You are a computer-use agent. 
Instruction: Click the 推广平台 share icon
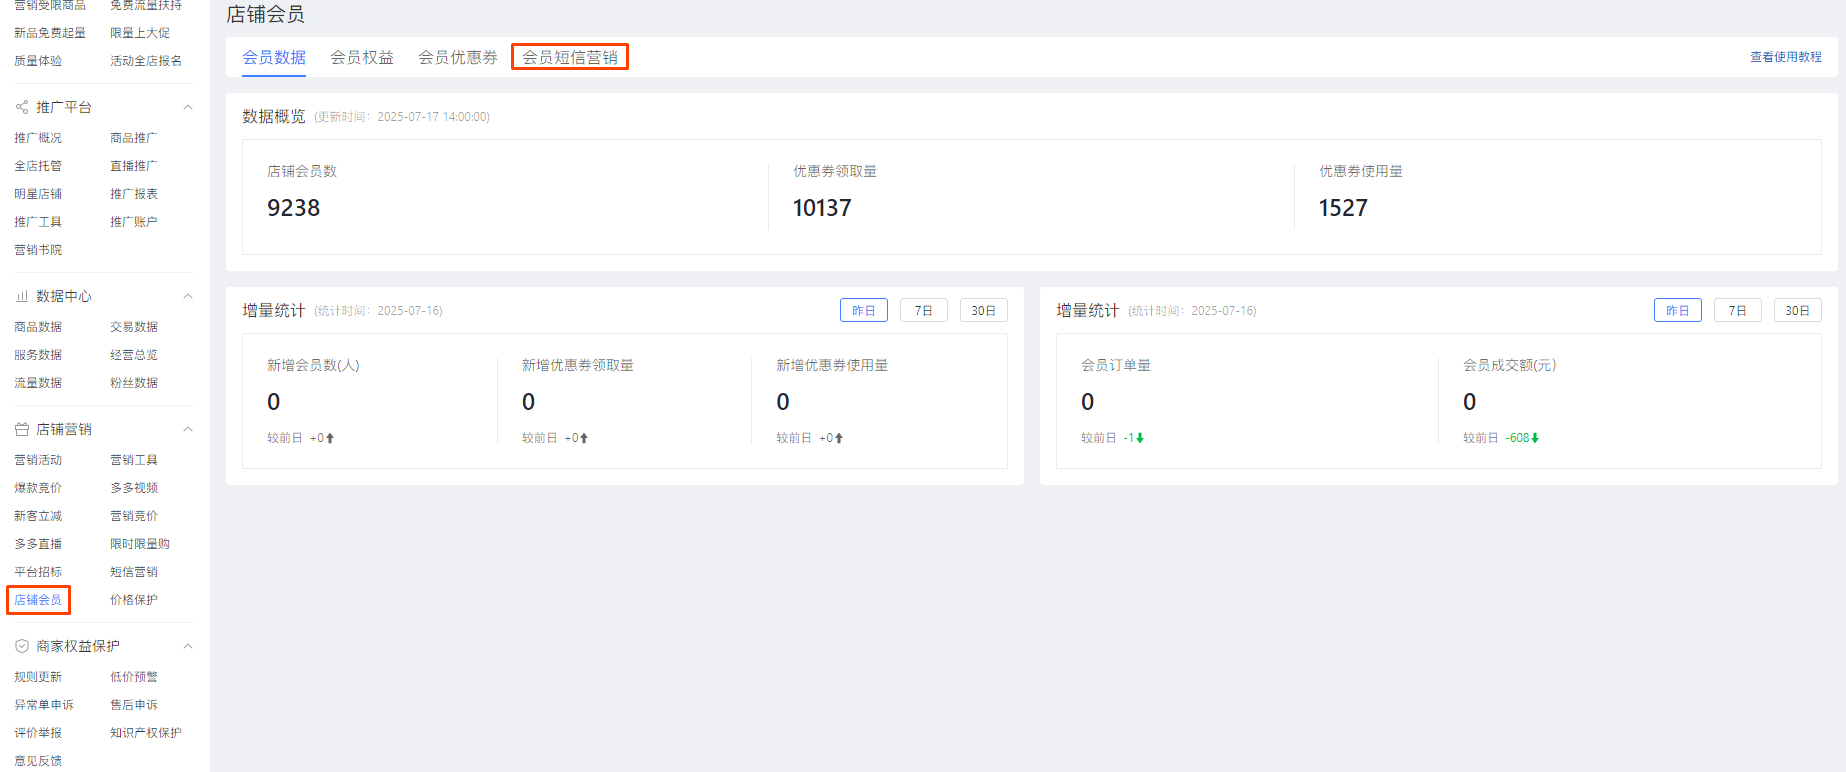[x=22, y=107]
